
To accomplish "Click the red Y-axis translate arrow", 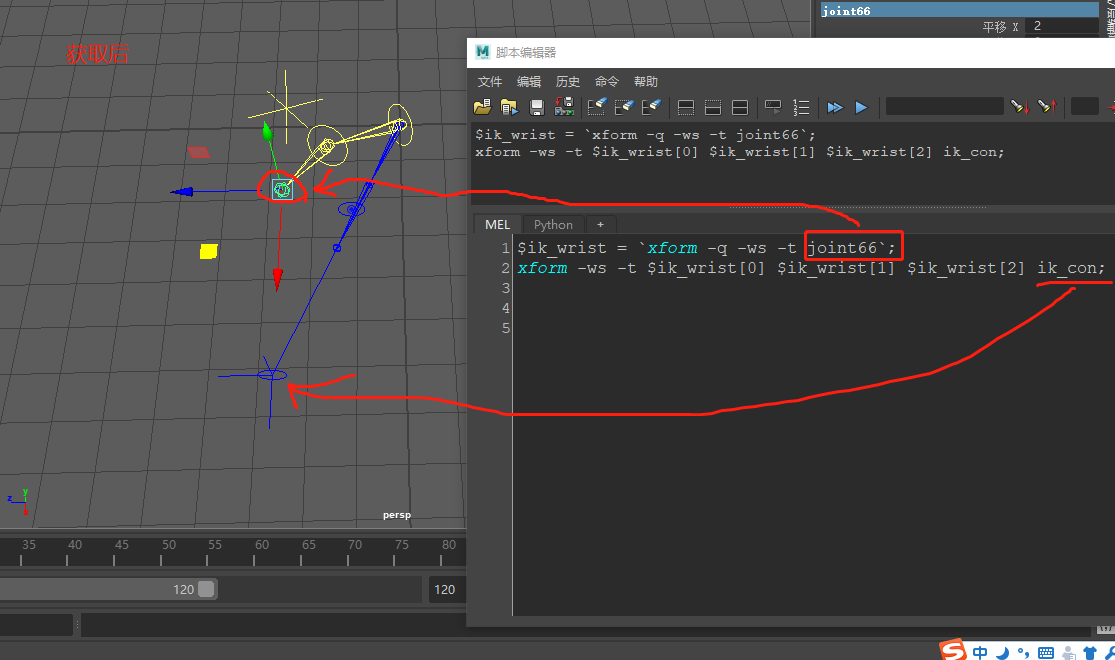I will [x=277, y=280].
